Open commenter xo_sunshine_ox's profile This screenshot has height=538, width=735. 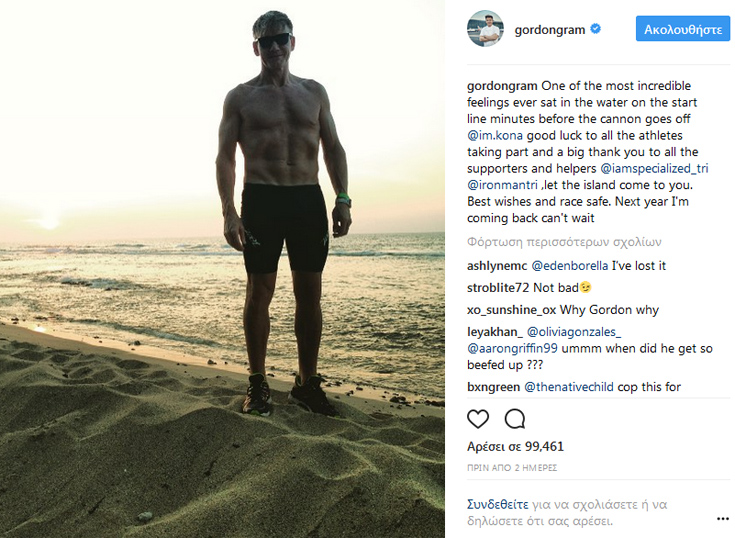click(511, 310)
